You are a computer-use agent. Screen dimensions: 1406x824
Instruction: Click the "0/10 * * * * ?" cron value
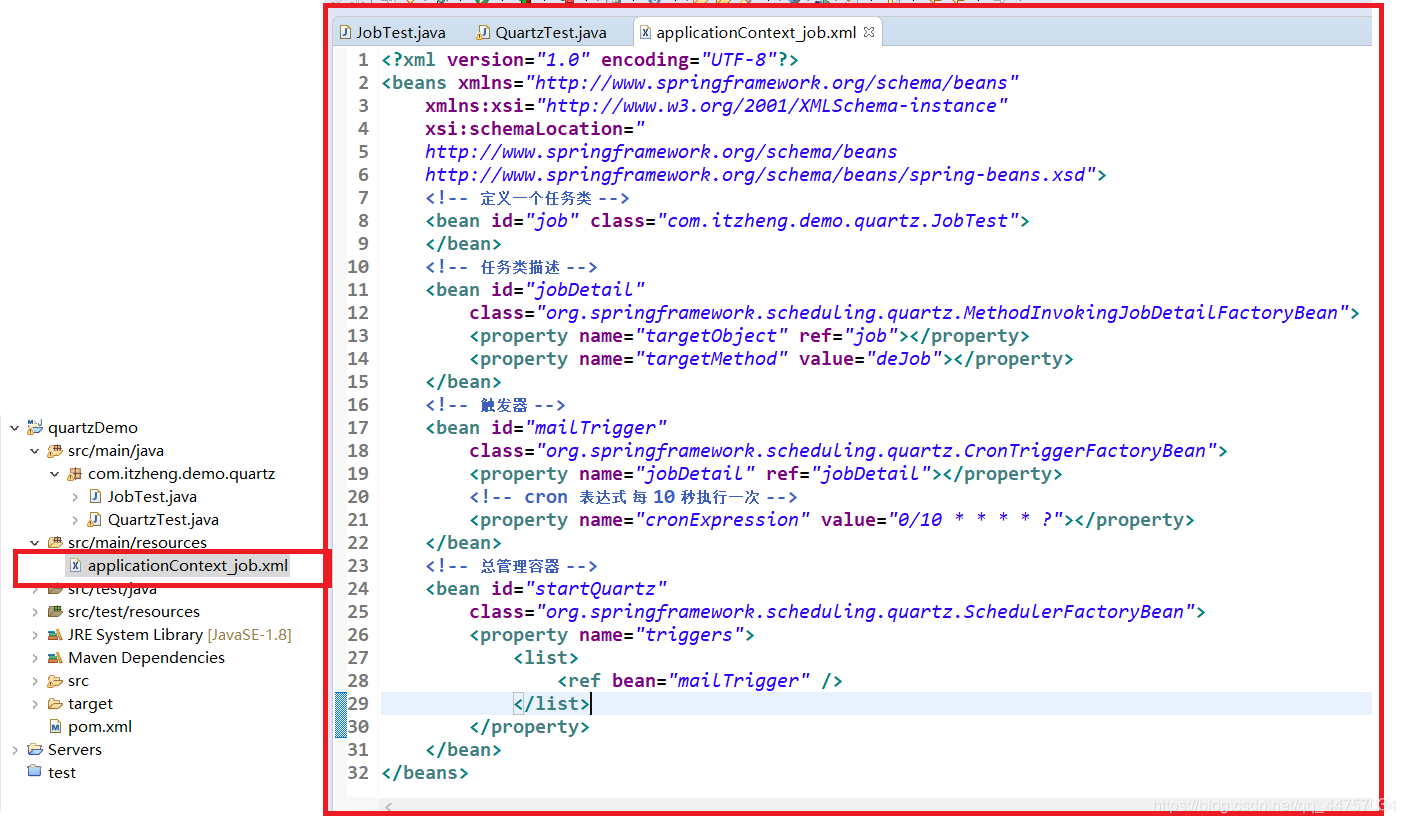click(x=976, y=520)
